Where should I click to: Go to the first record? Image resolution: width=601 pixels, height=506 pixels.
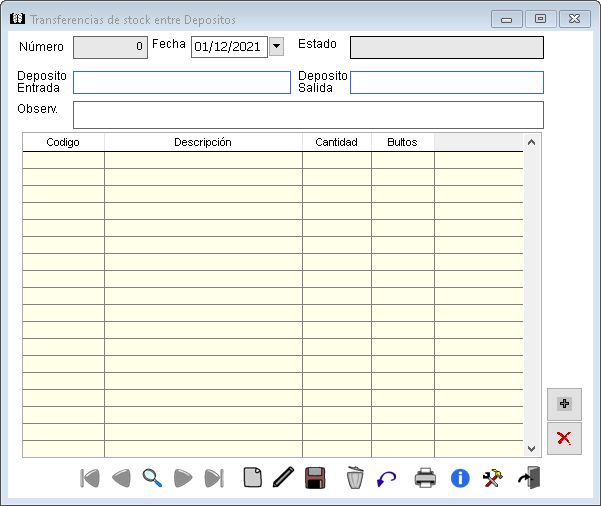point(90,478)
